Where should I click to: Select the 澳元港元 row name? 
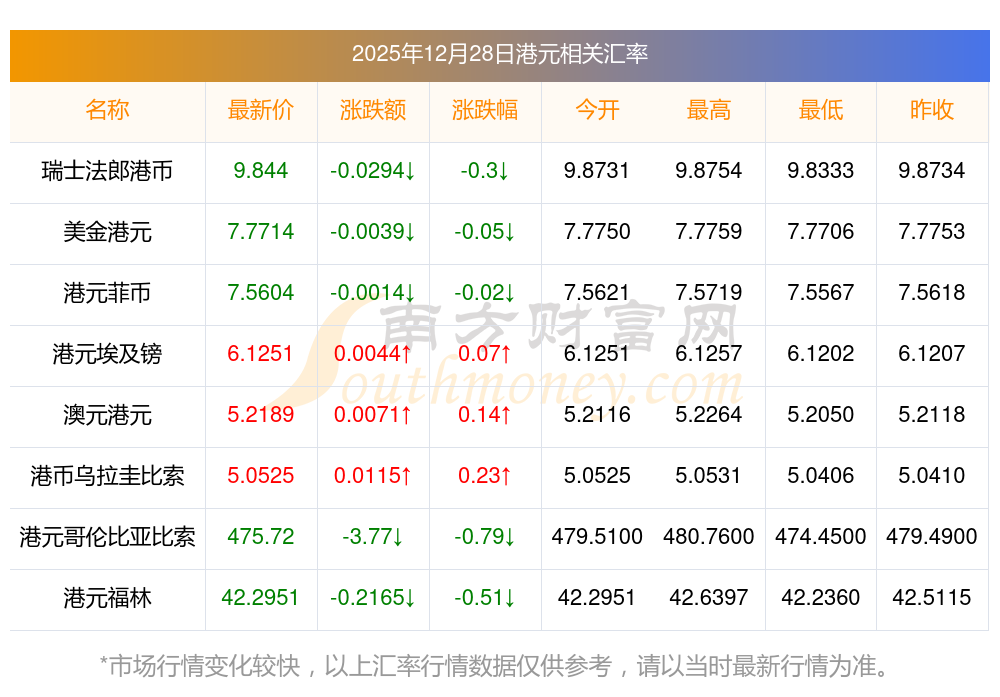point(107,415)
